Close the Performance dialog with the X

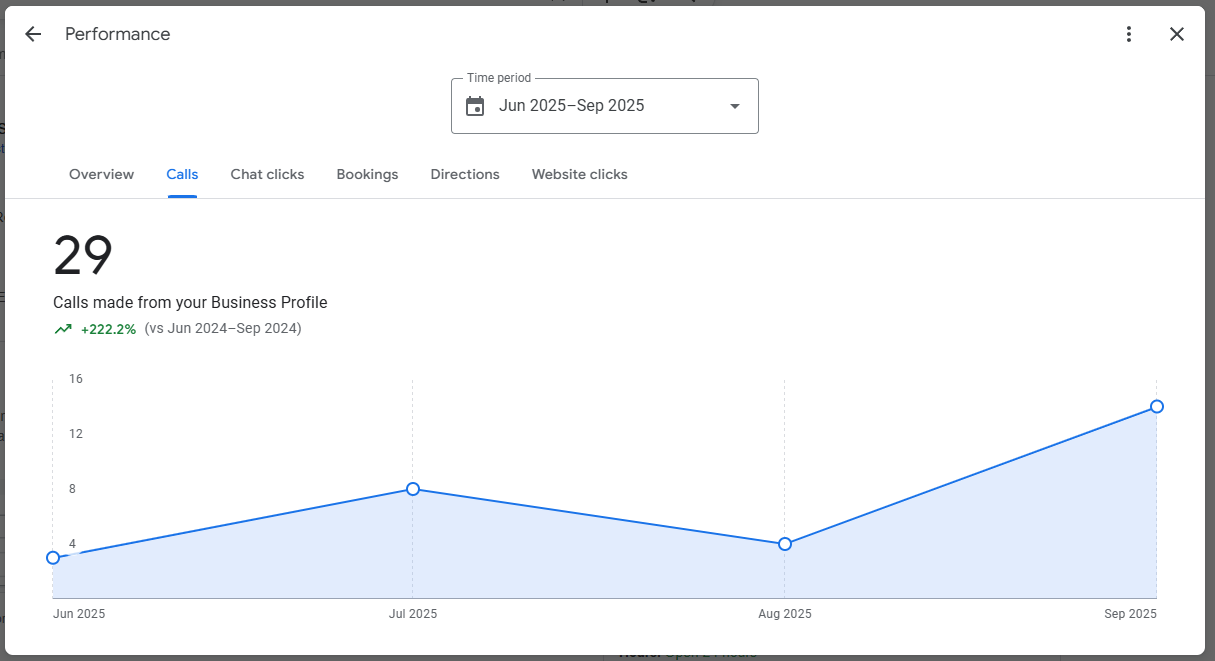pos(1177,34)
